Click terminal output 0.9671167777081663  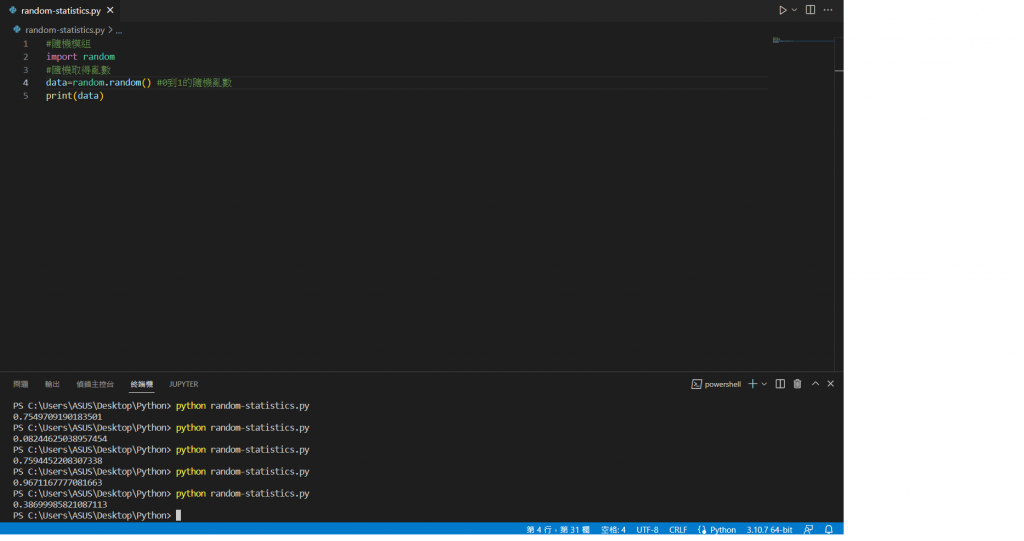point(57,483)
